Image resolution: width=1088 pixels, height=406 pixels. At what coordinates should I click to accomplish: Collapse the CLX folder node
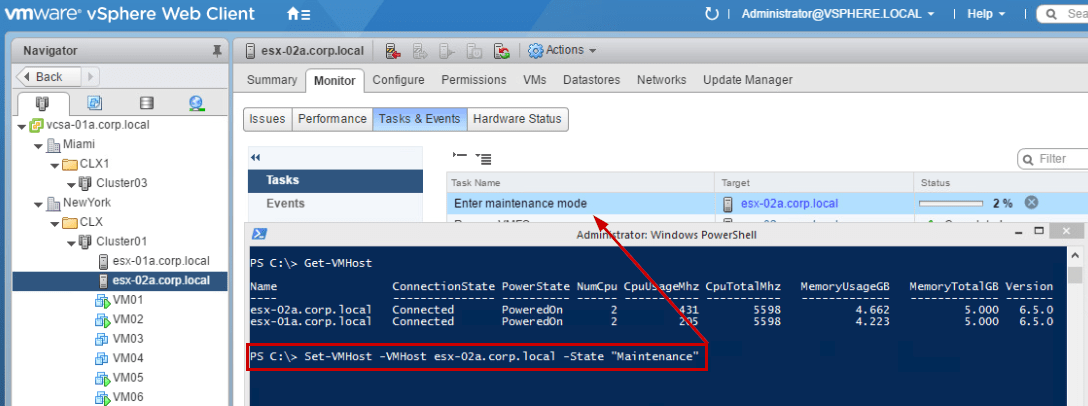coord(54,223)
